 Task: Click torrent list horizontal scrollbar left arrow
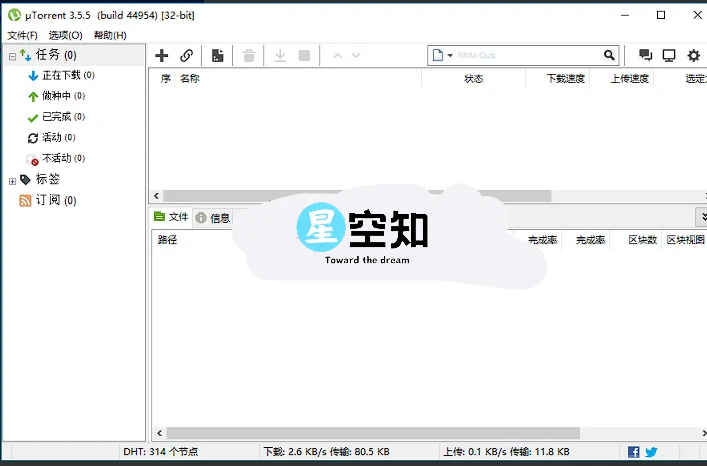(x=156, y=196)
